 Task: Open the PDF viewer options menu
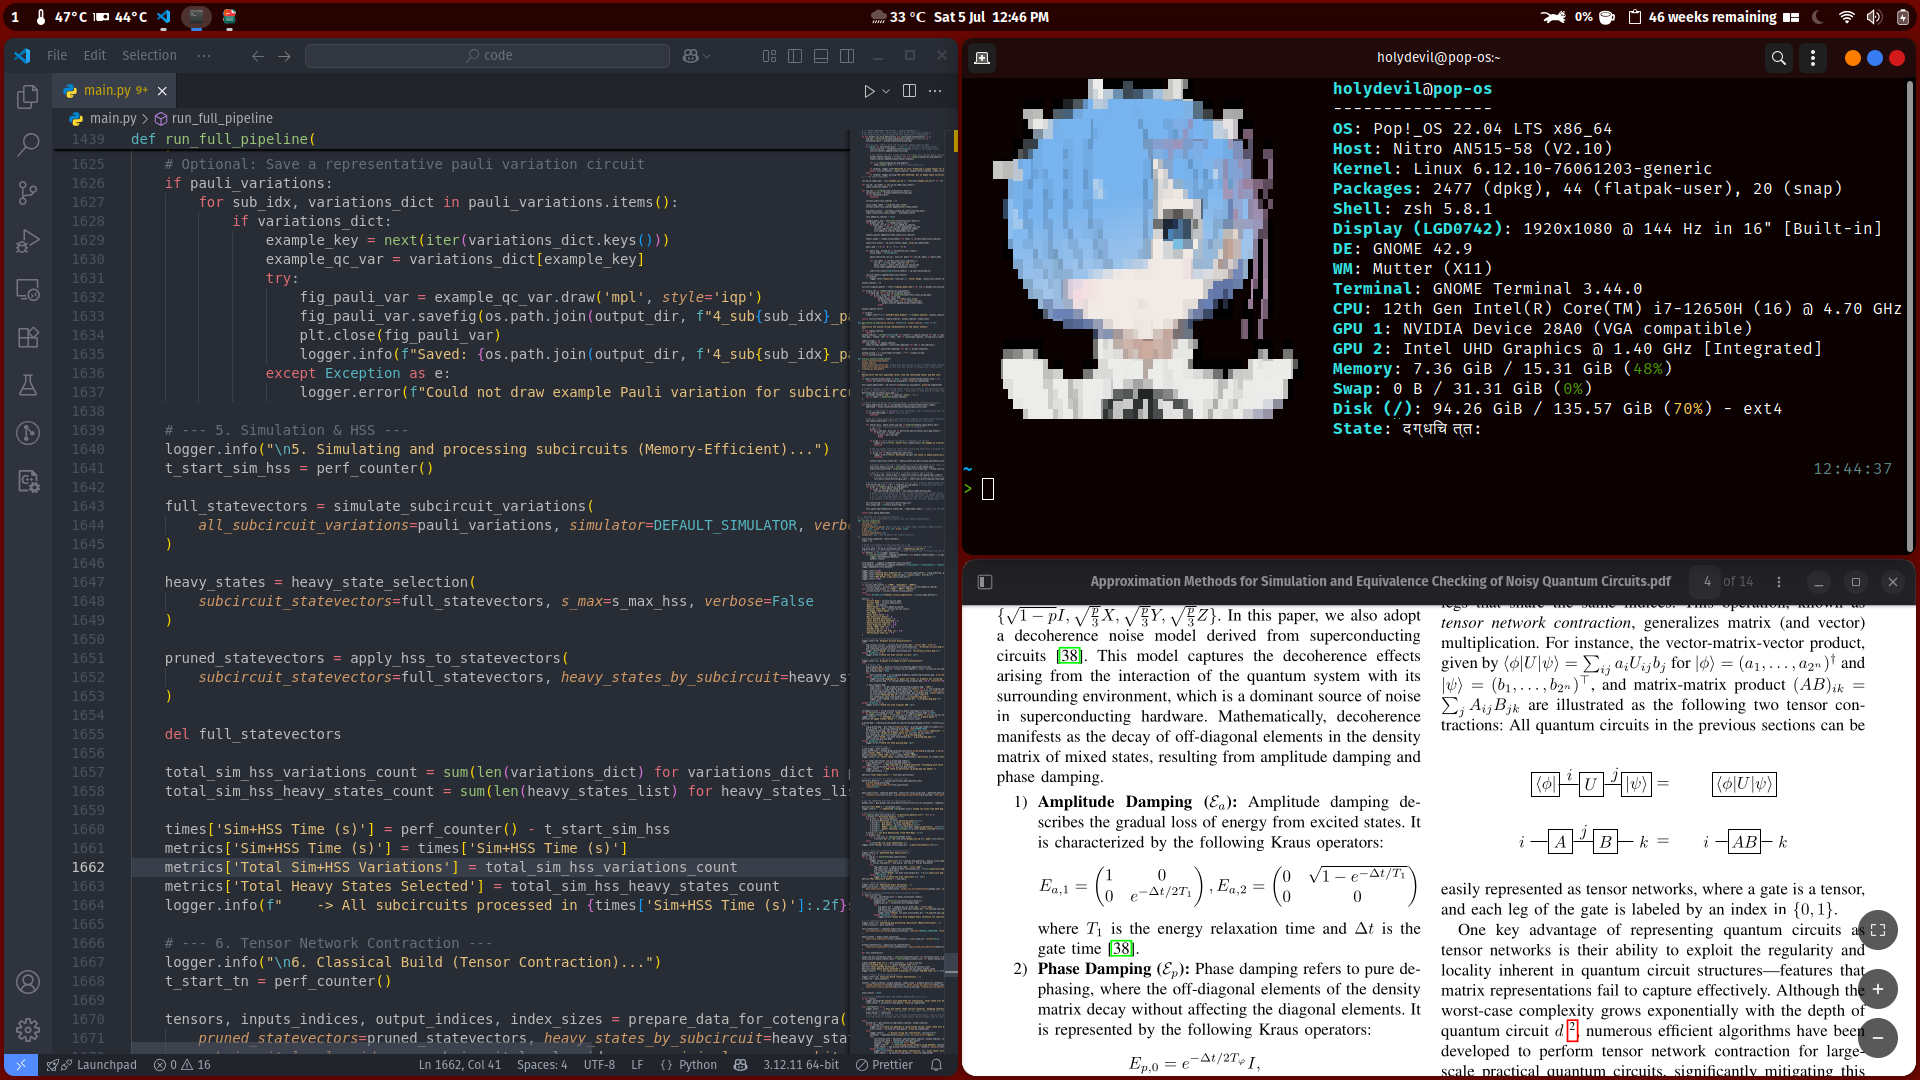(x=1778, y=582)
